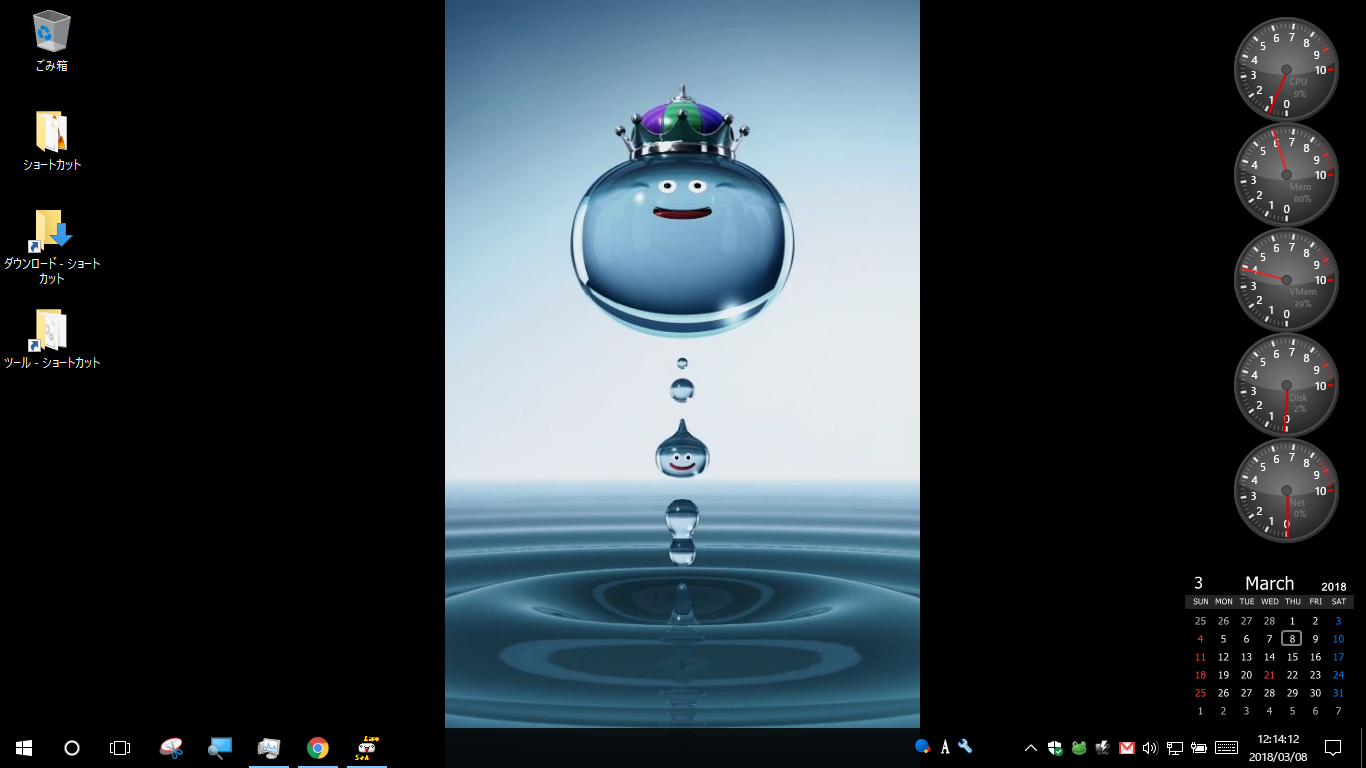Viewport: 1366px width, 768px height.
Task: Click the 'WED' weekday header in calendar
Action: (1269, 602)
